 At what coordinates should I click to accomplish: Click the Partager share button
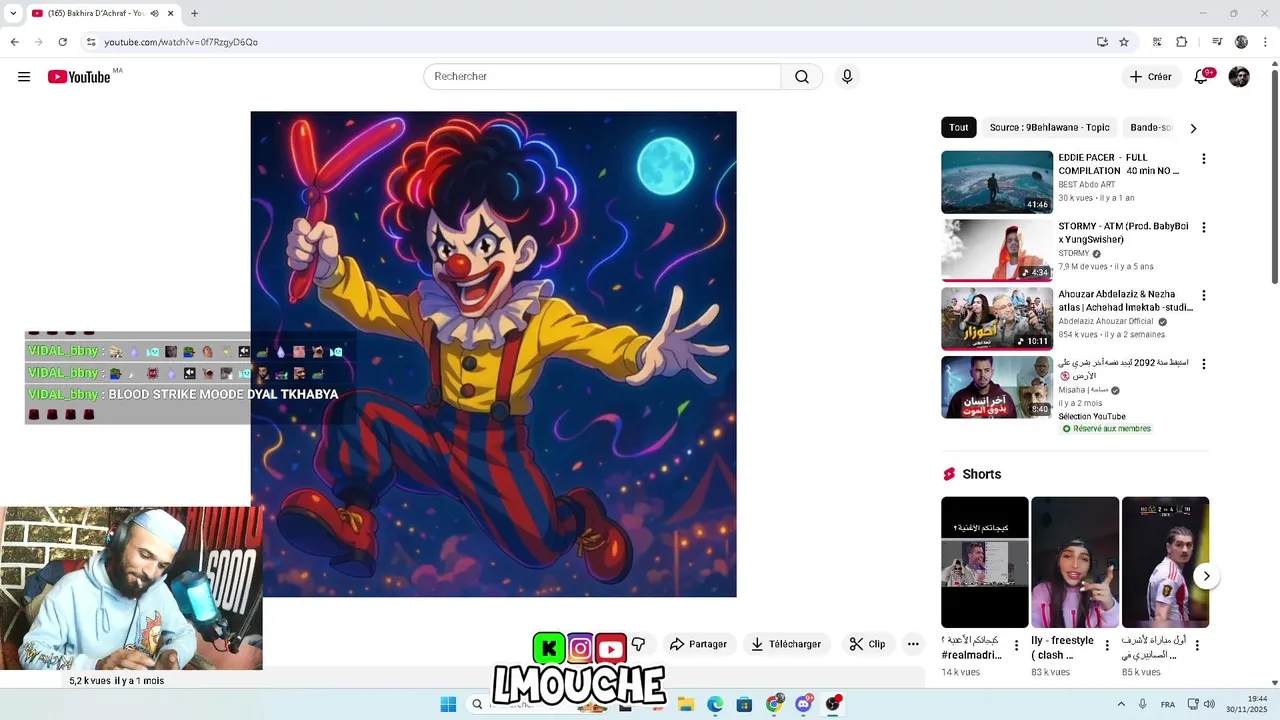tap(698, 644)
